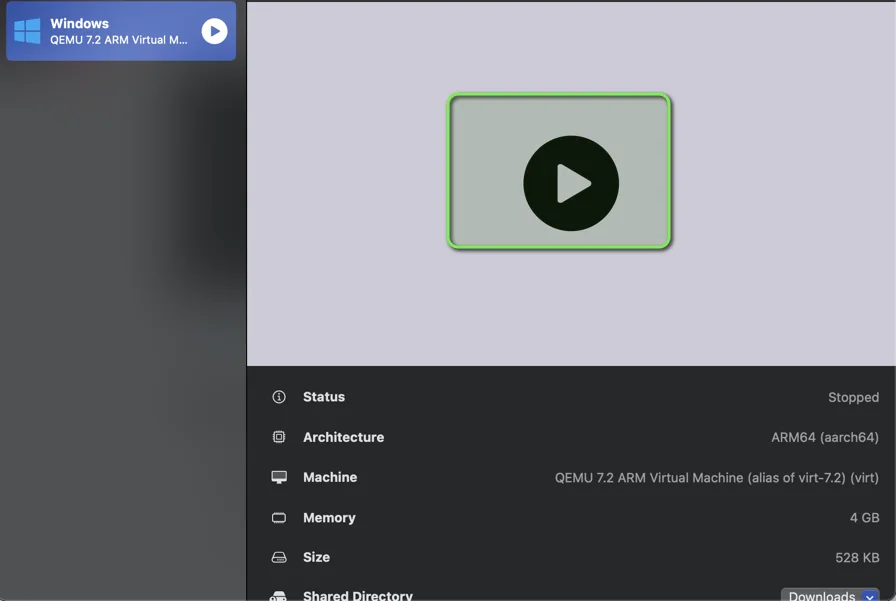Click the "QEMU 7.2 ARM Virtual M..." subtitle
Viewport: 896px width, 601px height.
(x=119, y=40)
